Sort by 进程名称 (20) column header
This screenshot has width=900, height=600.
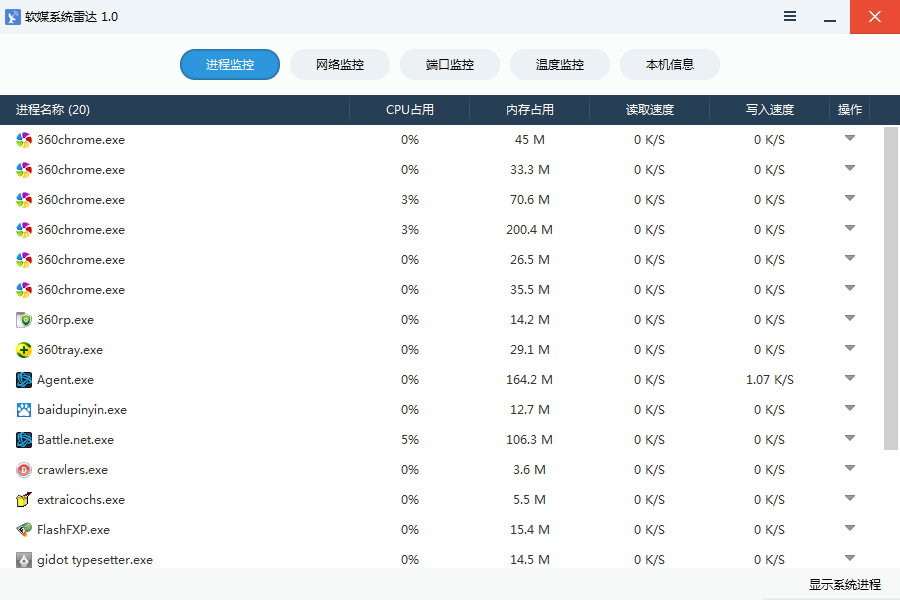pos(174,110)
